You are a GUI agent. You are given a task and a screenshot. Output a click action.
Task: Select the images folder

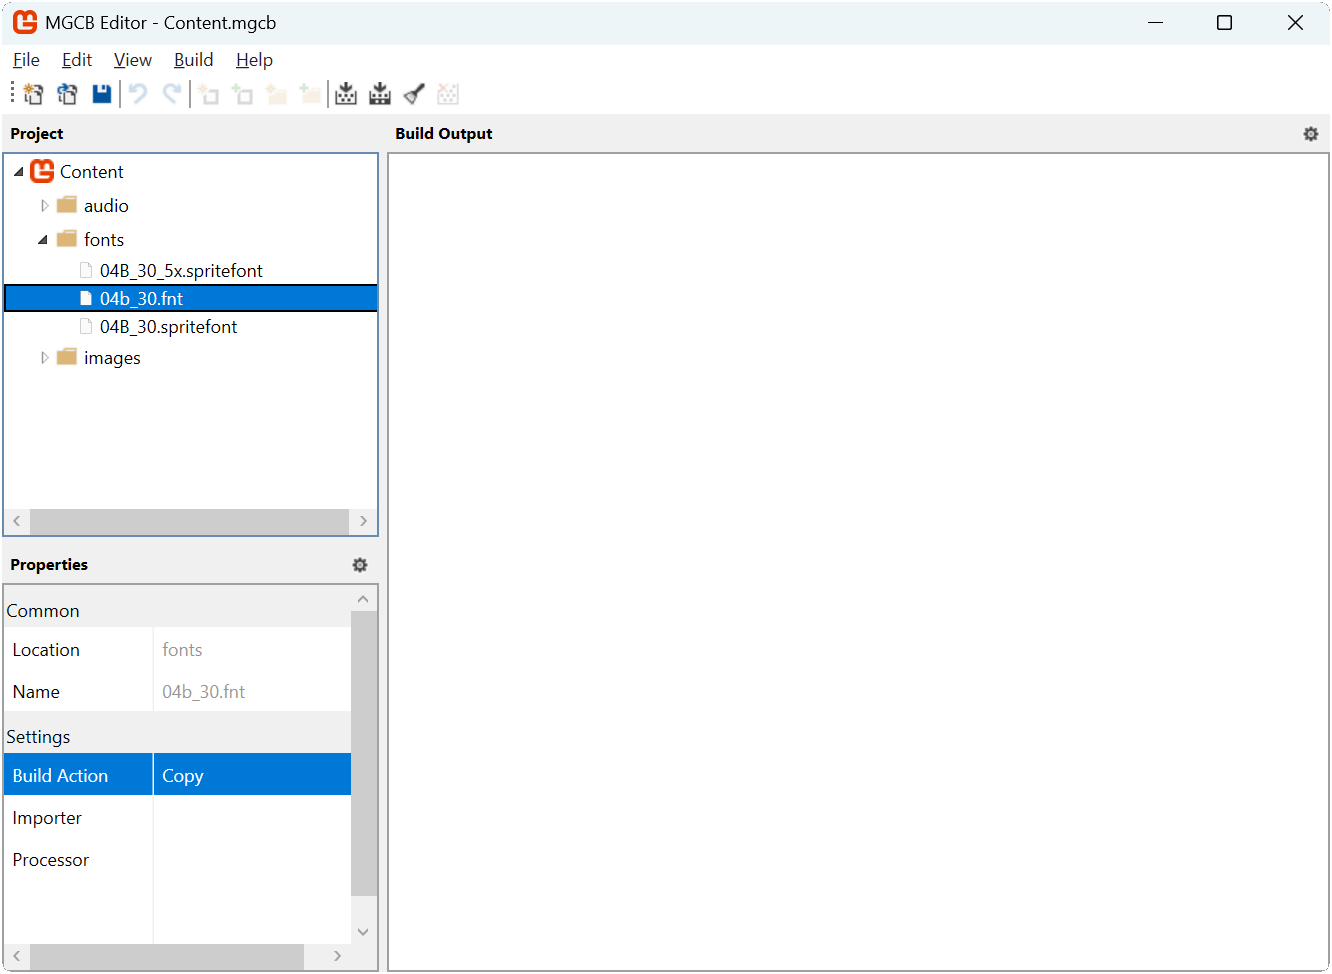112,358
